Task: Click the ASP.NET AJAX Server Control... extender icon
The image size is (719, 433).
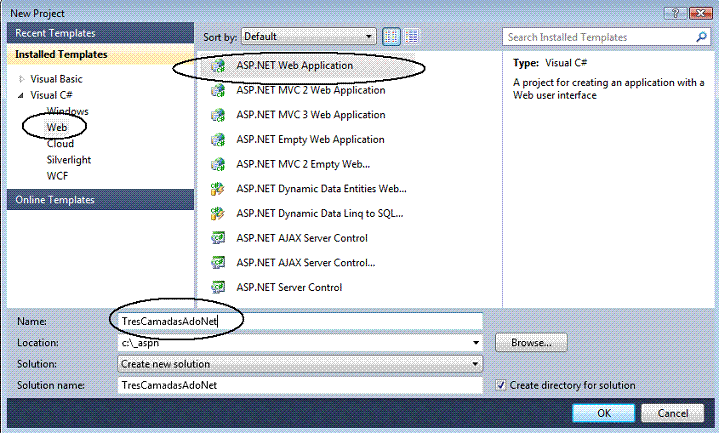Action: (x=218, y=263)
